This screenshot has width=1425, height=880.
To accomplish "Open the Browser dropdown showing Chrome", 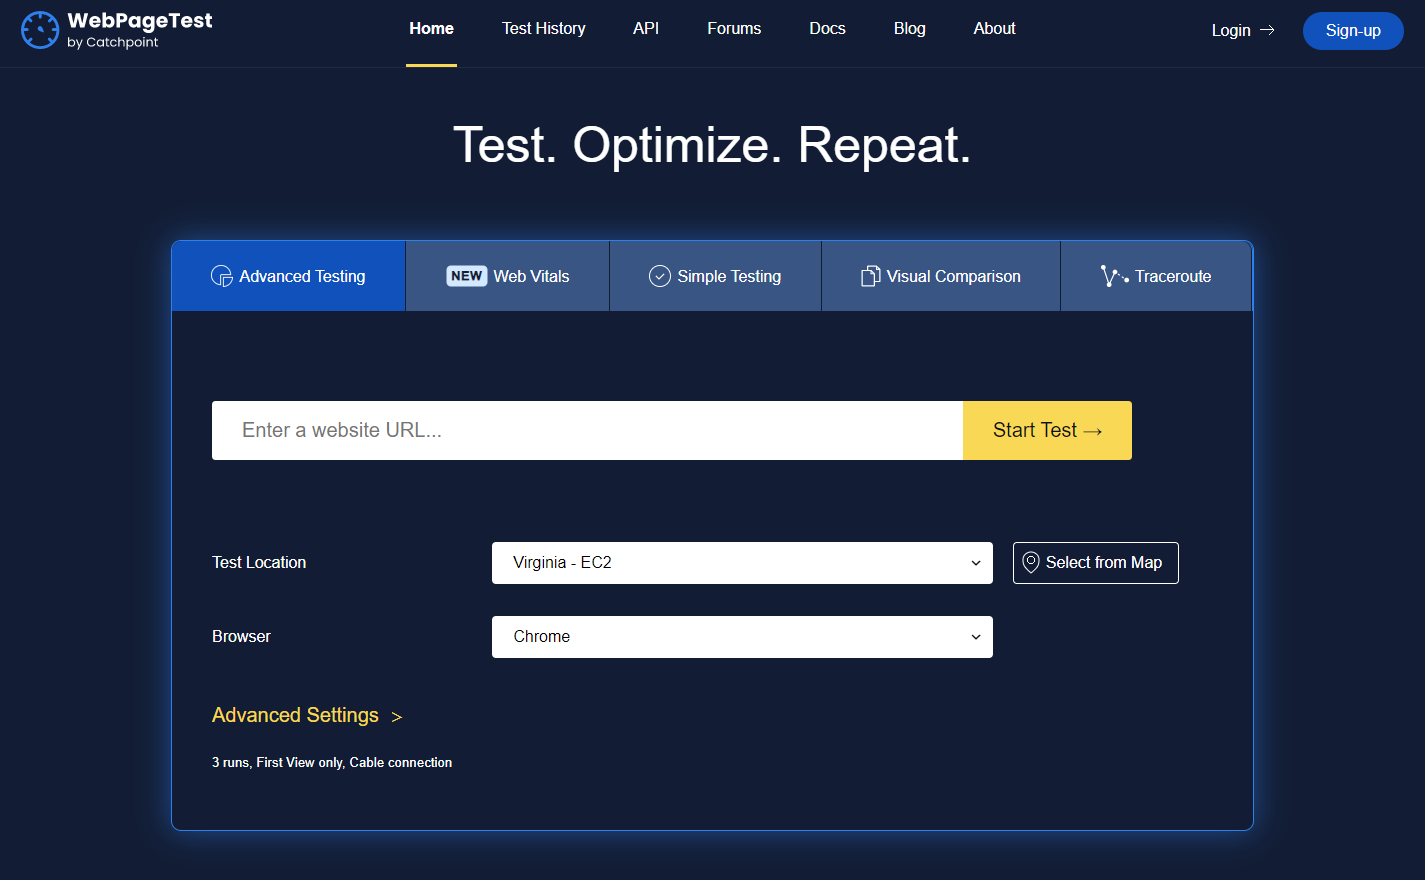I will tap(741, 636).
